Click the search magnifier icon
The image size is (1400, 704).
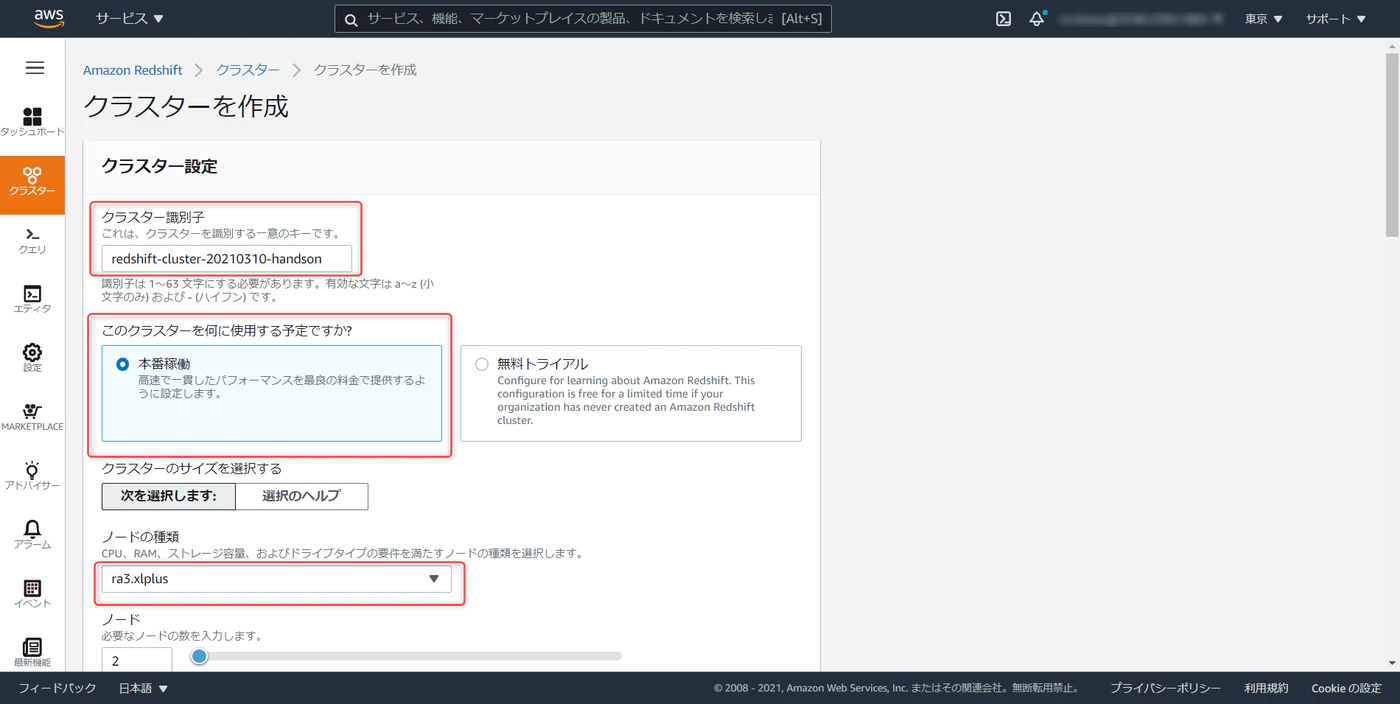coord(351,19)
